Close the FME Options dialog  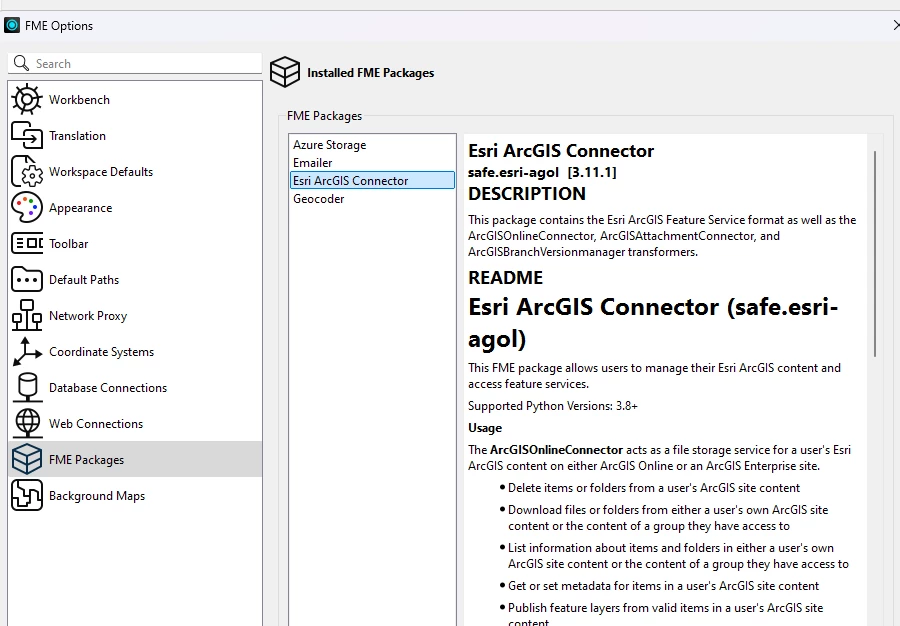tap(895, 25)
